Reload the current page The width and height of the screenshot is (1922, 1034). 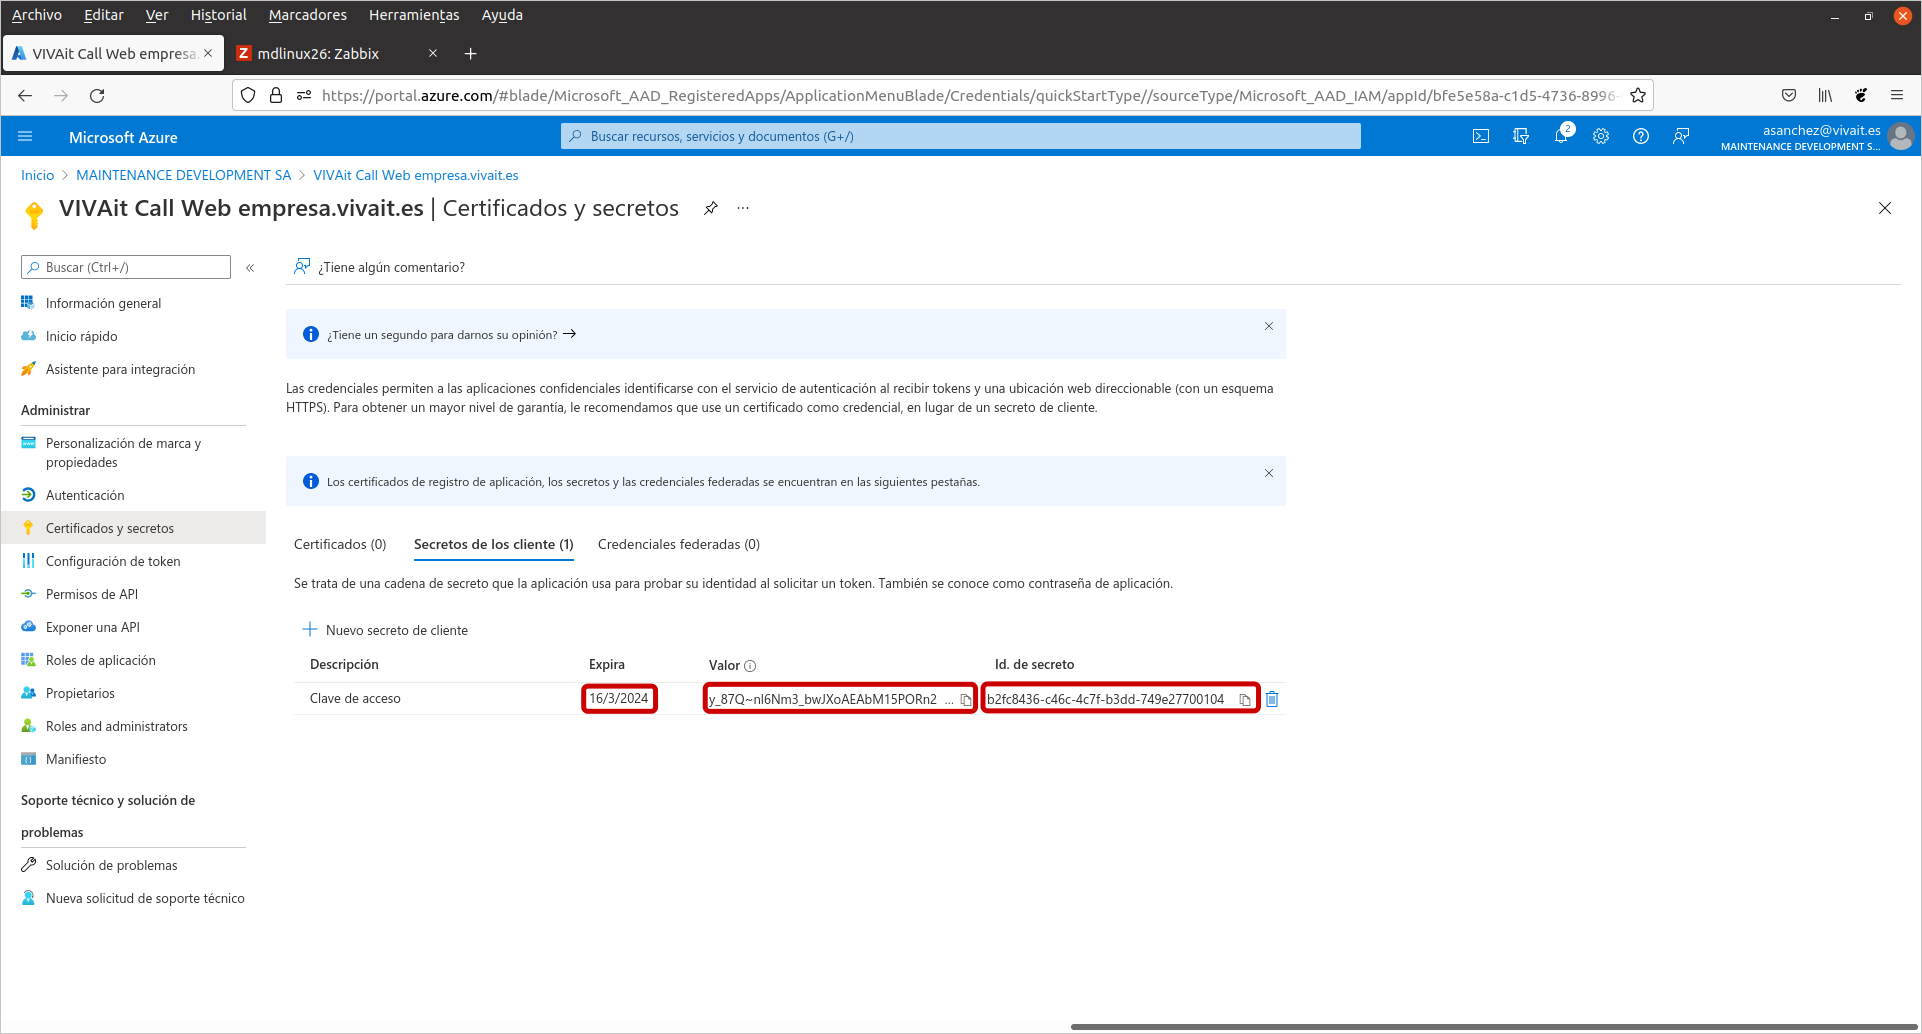click(x=97, y=95)
